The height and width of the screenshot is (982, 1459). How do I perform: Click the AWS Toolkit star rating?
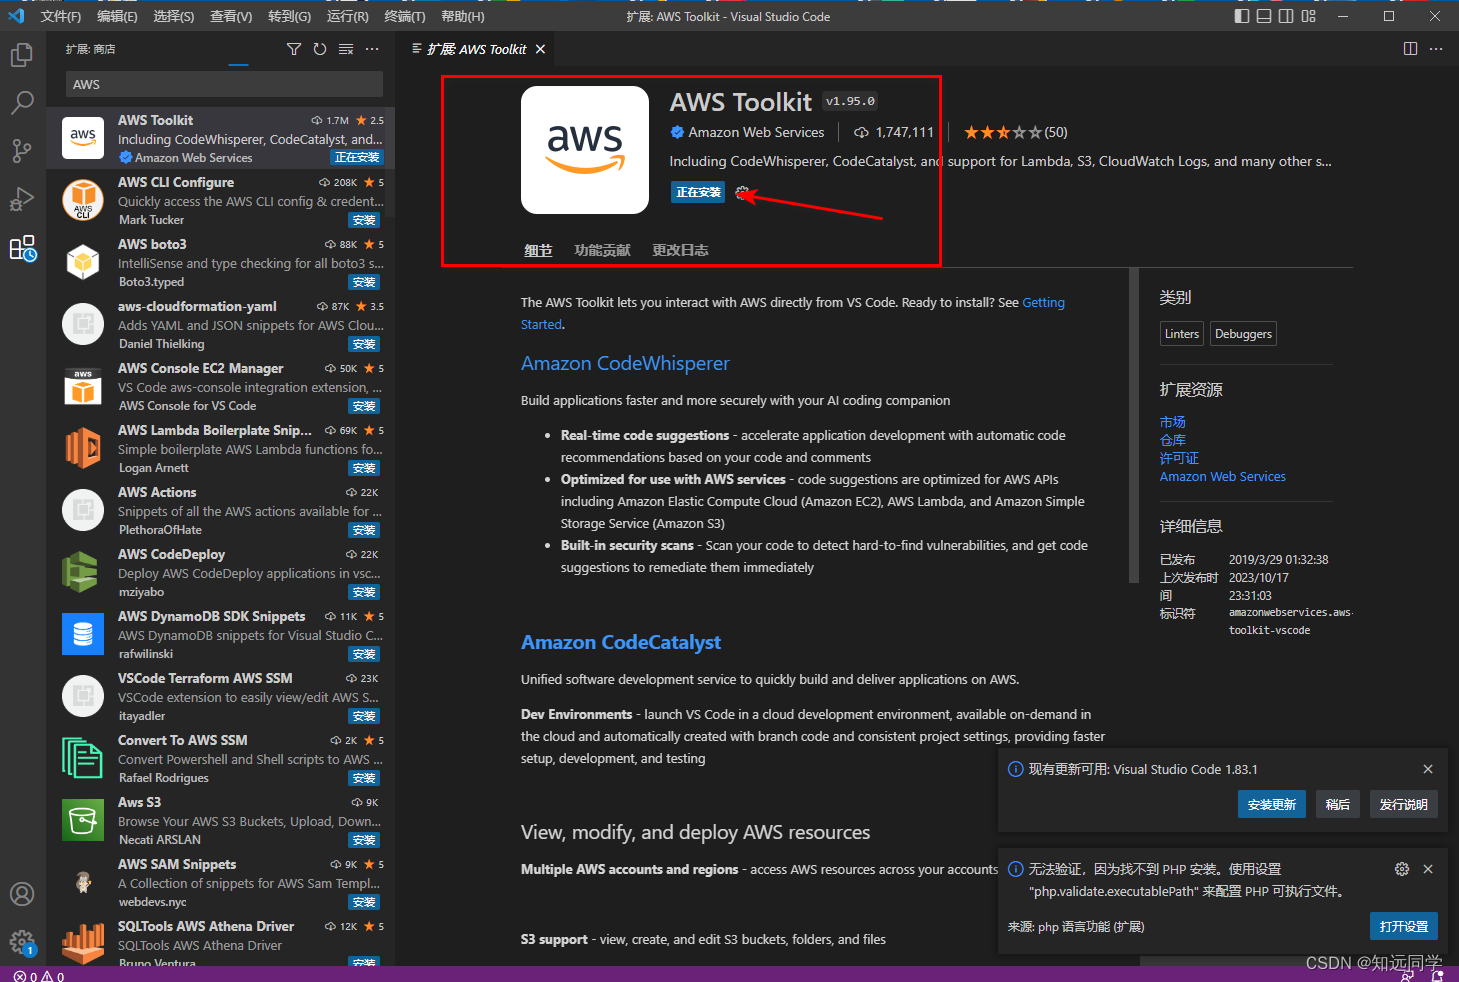pyautogui.click(x=1015, y=132)
